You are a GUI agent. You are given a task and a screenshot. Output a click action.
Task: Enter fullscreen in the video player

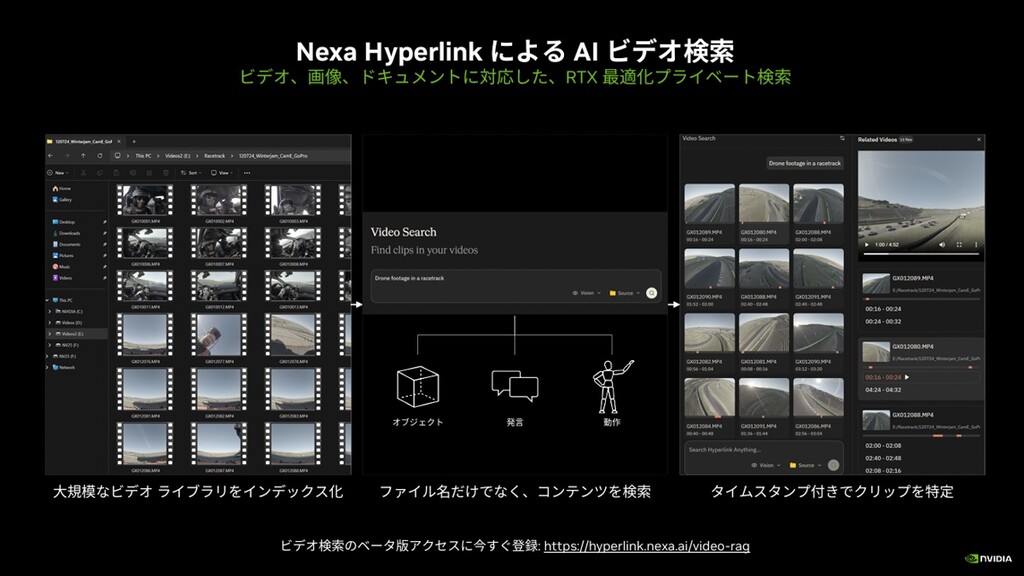coord(959,245)
